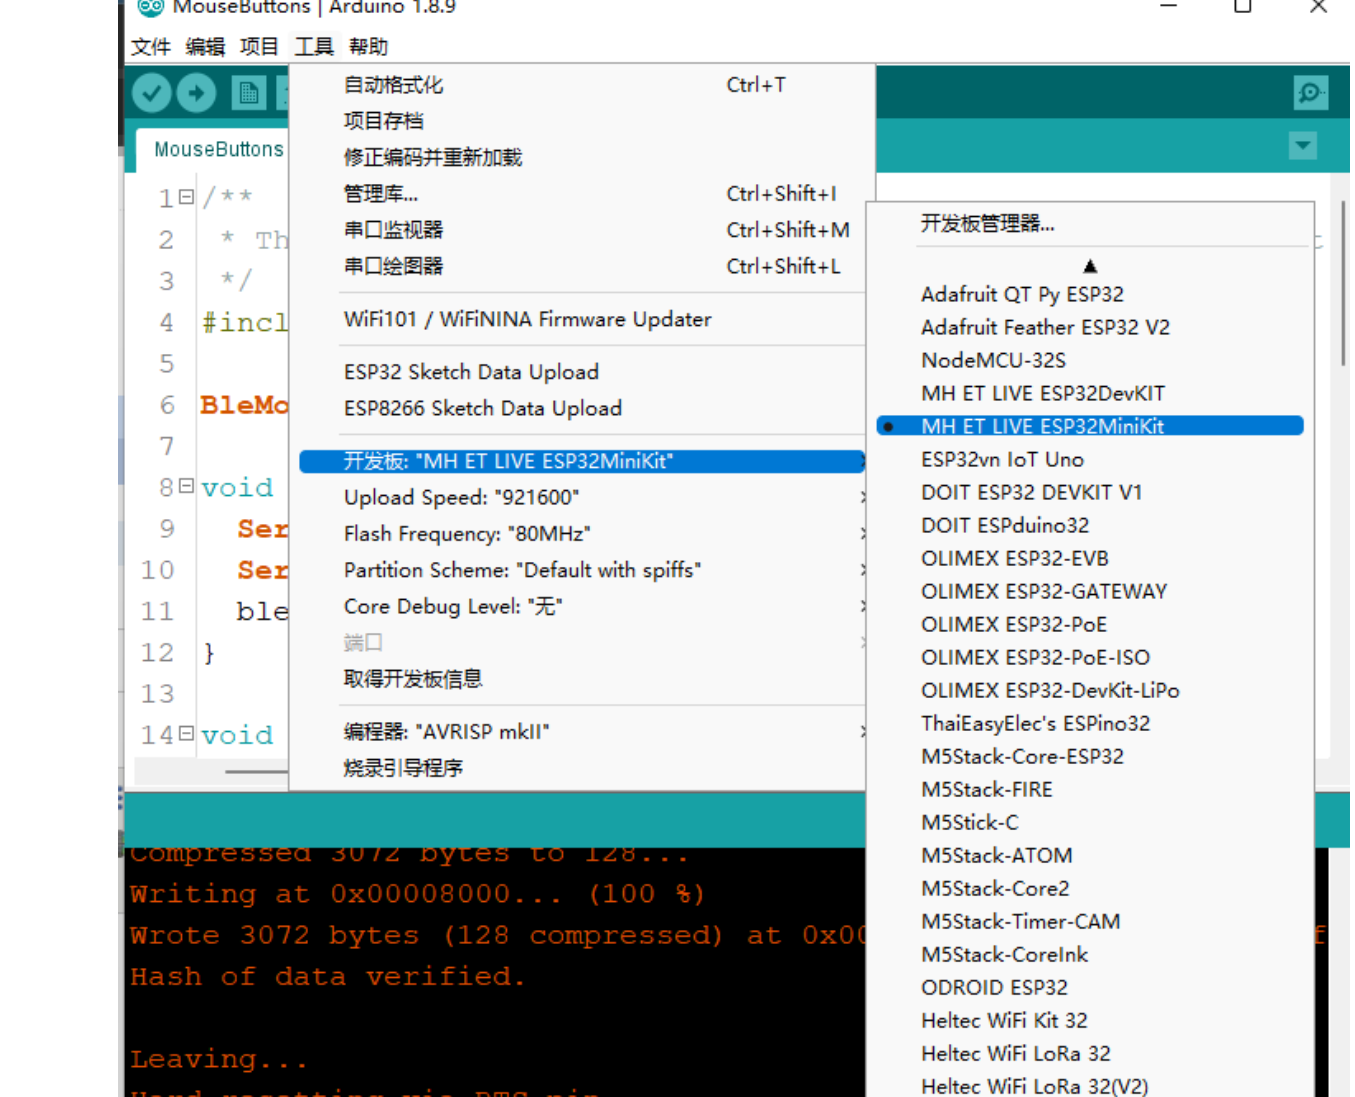Select OLIMEX ESP32-PoE board
1355x1097 pixels.
click(1090, 624)
